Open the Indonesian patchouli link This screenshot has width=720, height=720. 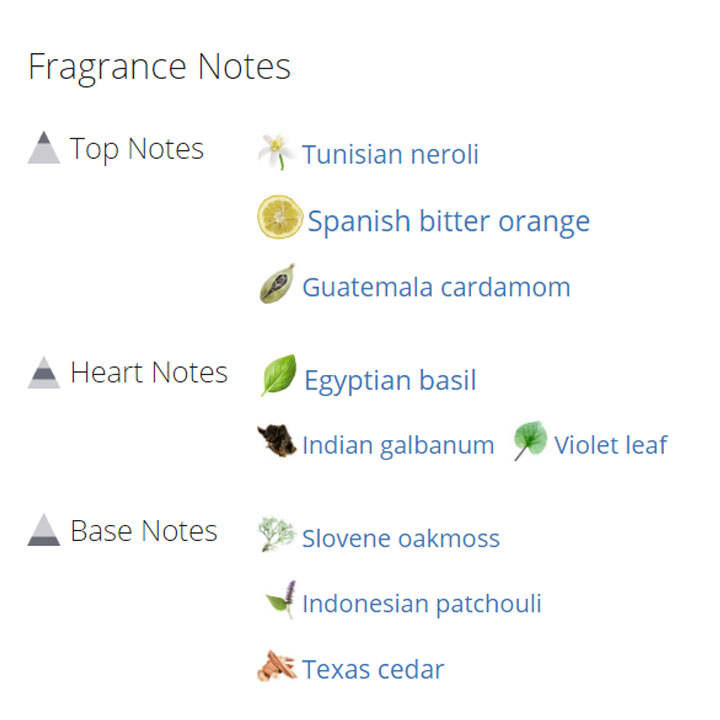pyautogui.click(x=422, y=604)
